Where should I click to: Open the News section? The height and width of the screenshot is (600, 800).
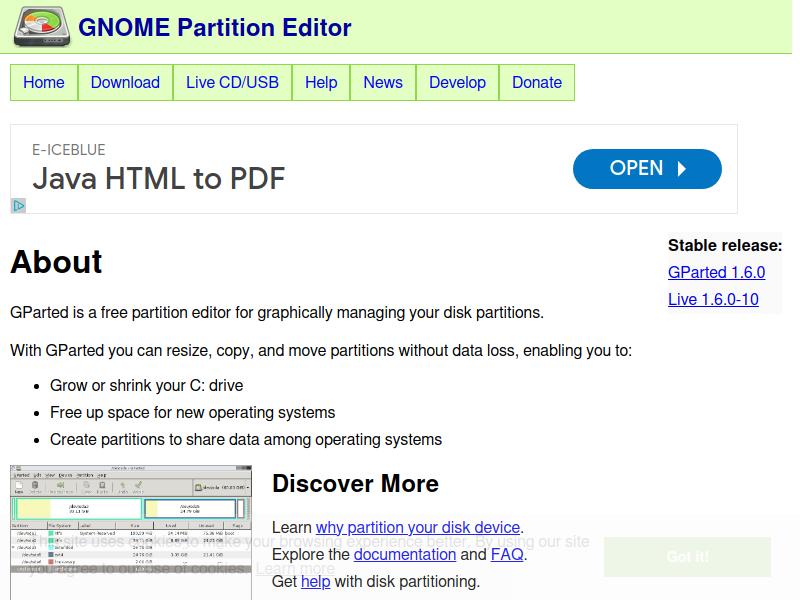click(x=383, y=83)
